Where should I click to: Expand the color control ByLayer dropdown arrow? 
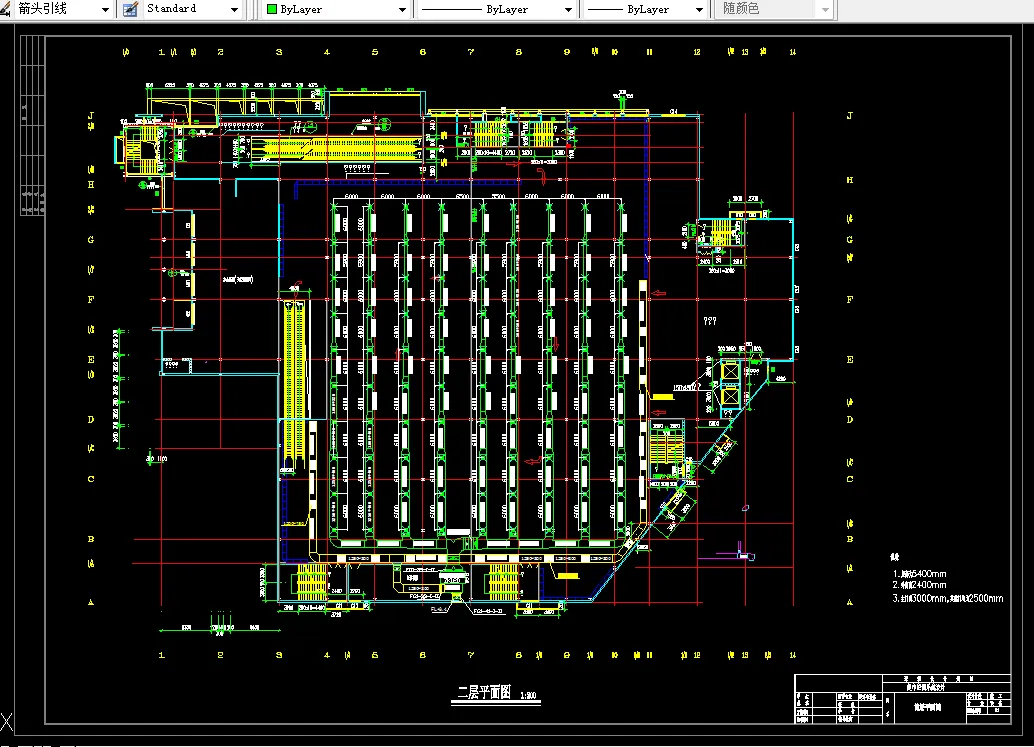[402, 10]
